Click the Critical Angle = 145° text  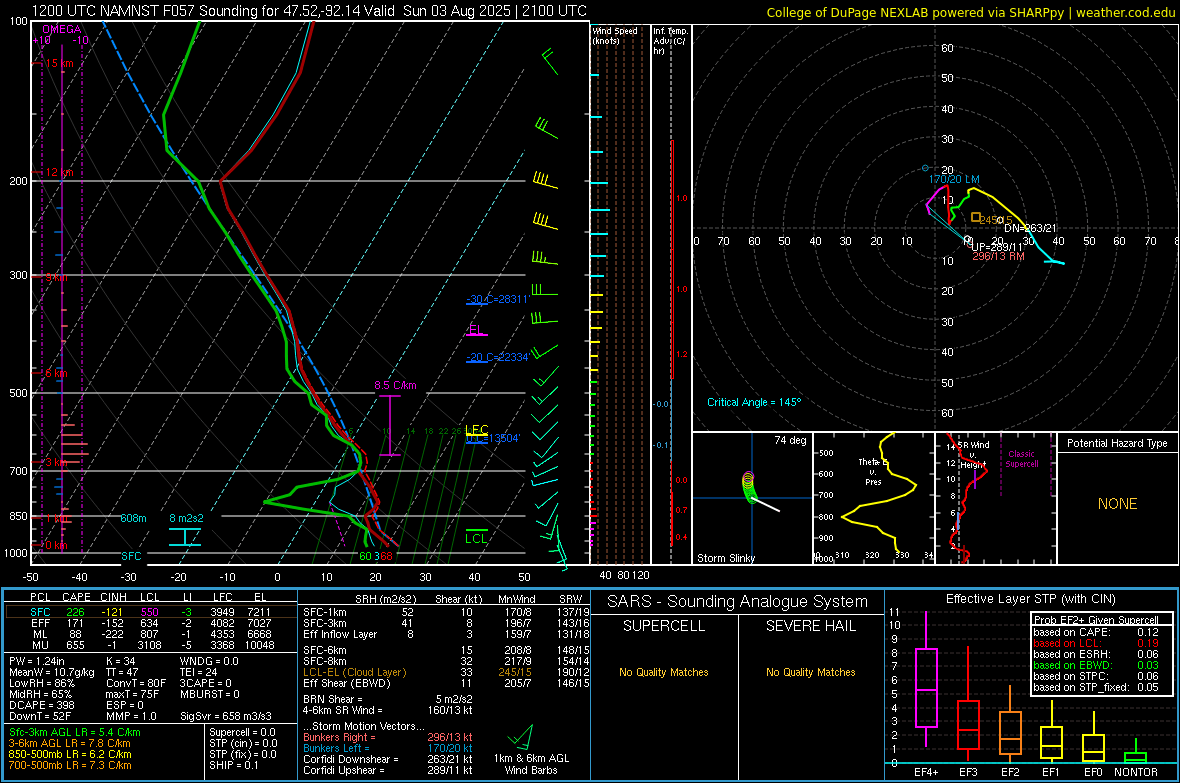click(754, 402)
